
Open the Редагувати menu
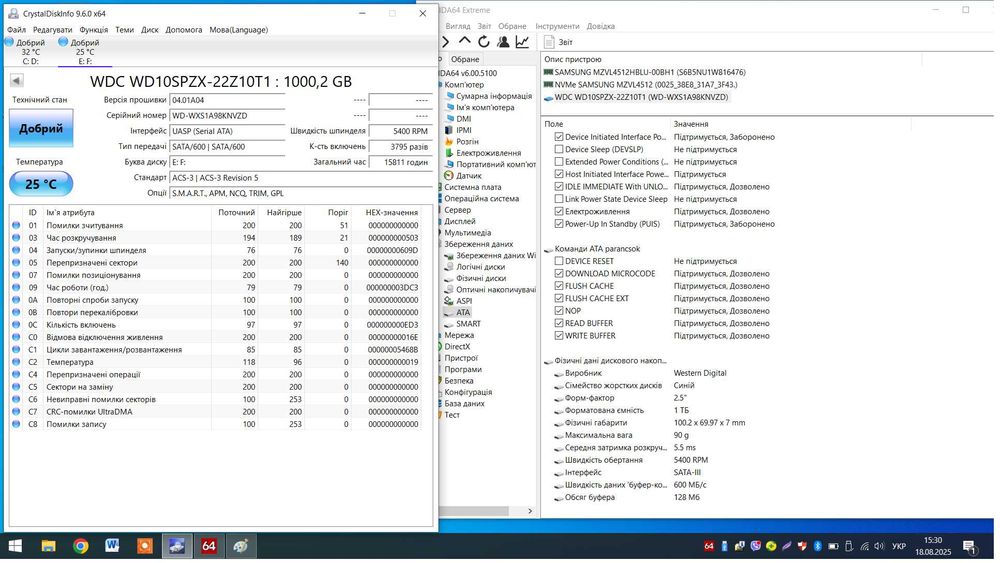[52, 30]
